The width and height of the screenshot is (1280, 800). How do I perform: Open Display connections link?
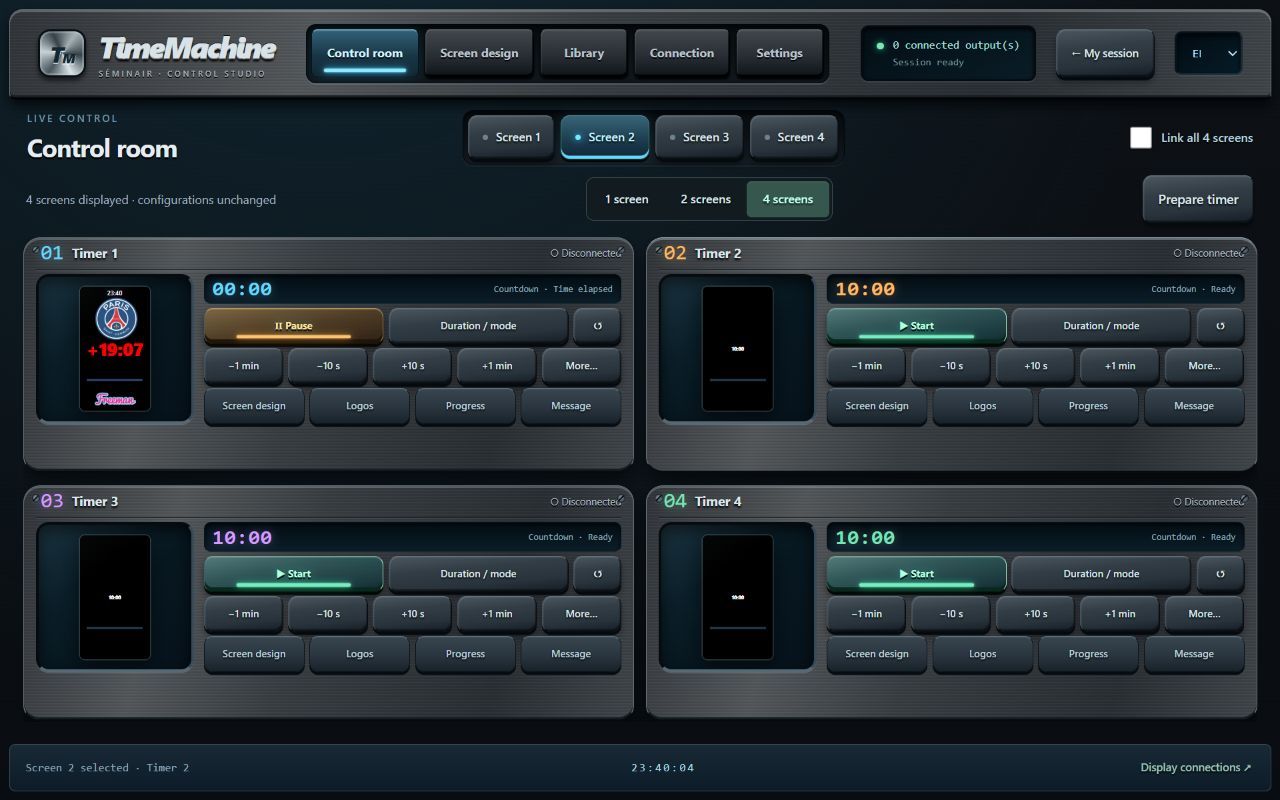click(1196, 768)
